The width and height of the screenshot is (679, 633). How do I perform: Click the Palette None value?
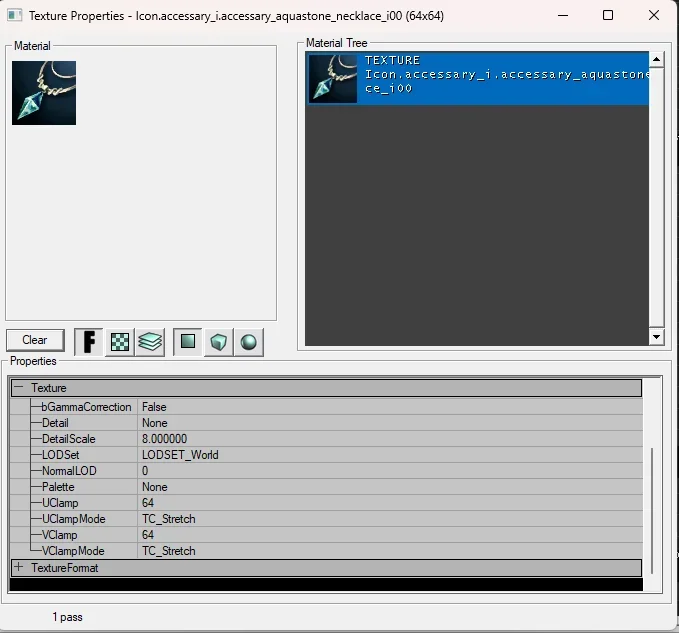[390, 487]
